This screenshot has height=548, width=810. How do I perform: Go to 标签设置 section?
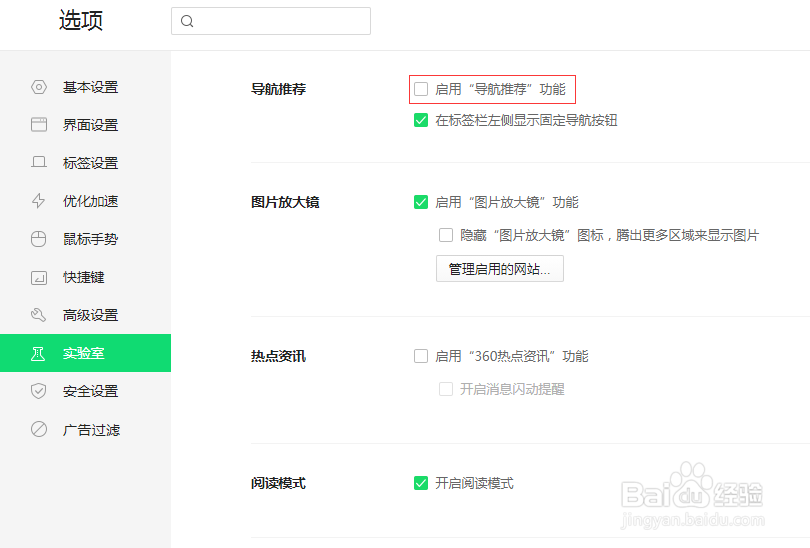click(x=85, y=163)
